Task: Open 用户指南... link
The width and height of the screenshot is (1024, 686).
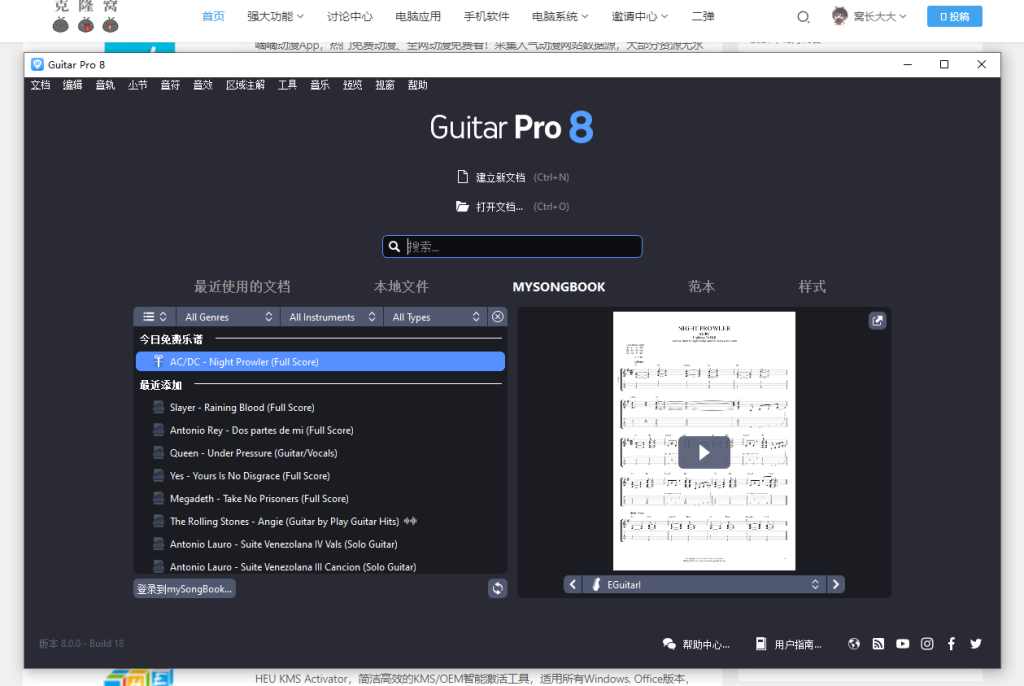Action: coord(789,644)
